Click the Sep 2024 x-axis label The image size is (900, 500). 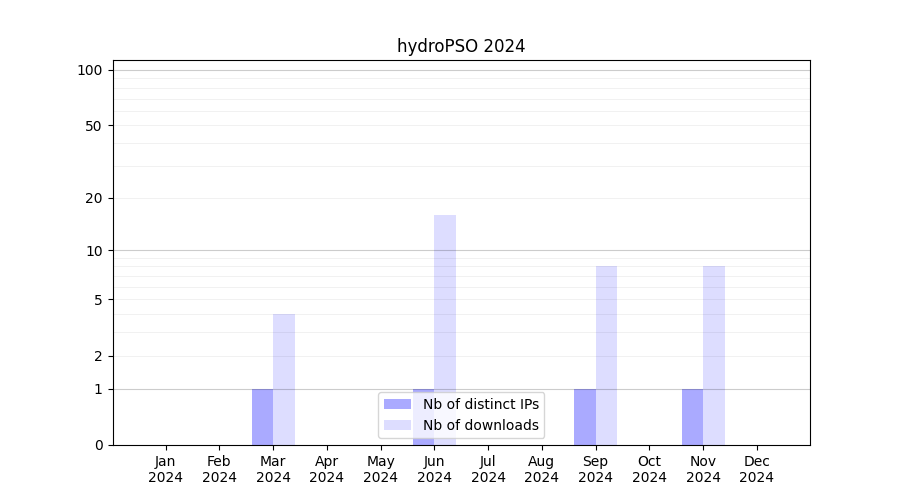click(x=596, y=469)
